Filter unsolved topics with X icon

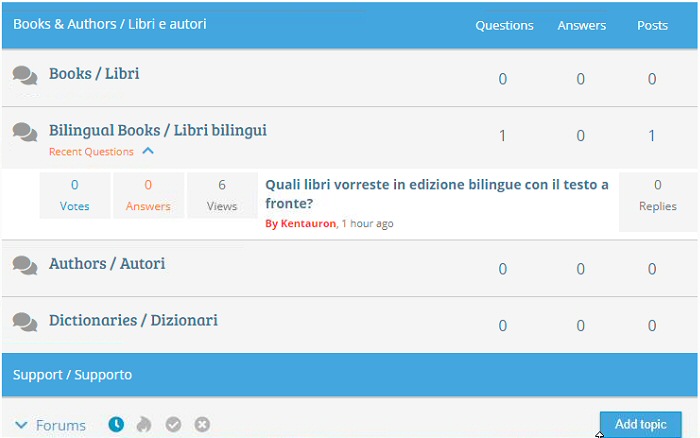(202, 425)
